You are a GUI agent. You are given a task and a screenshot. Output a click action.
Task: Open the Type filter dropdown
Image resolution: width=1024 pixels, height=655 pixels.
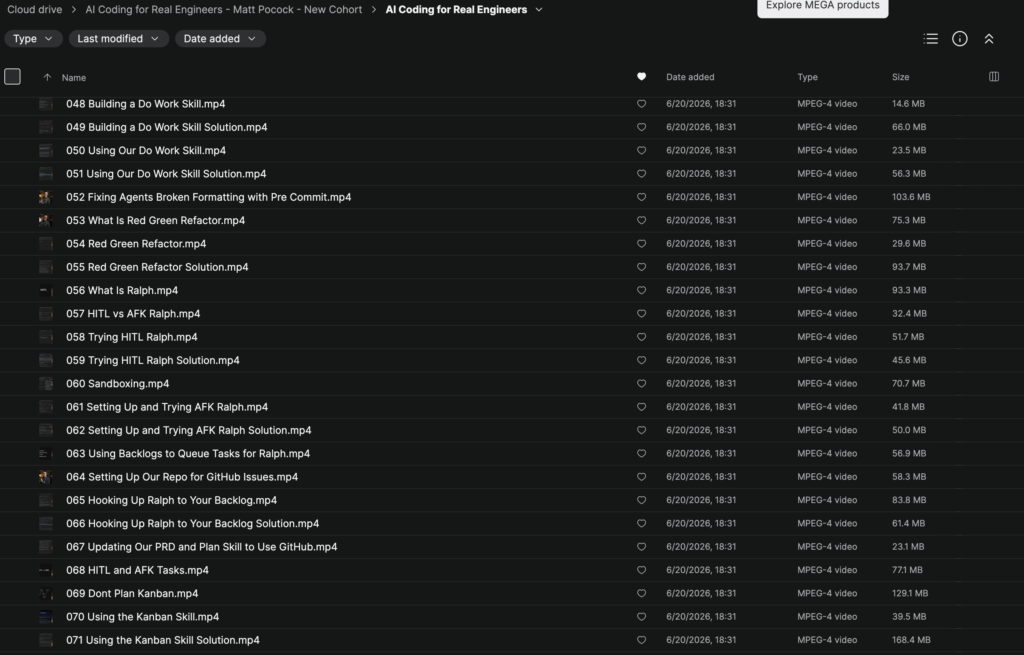(x=33, y=39)
